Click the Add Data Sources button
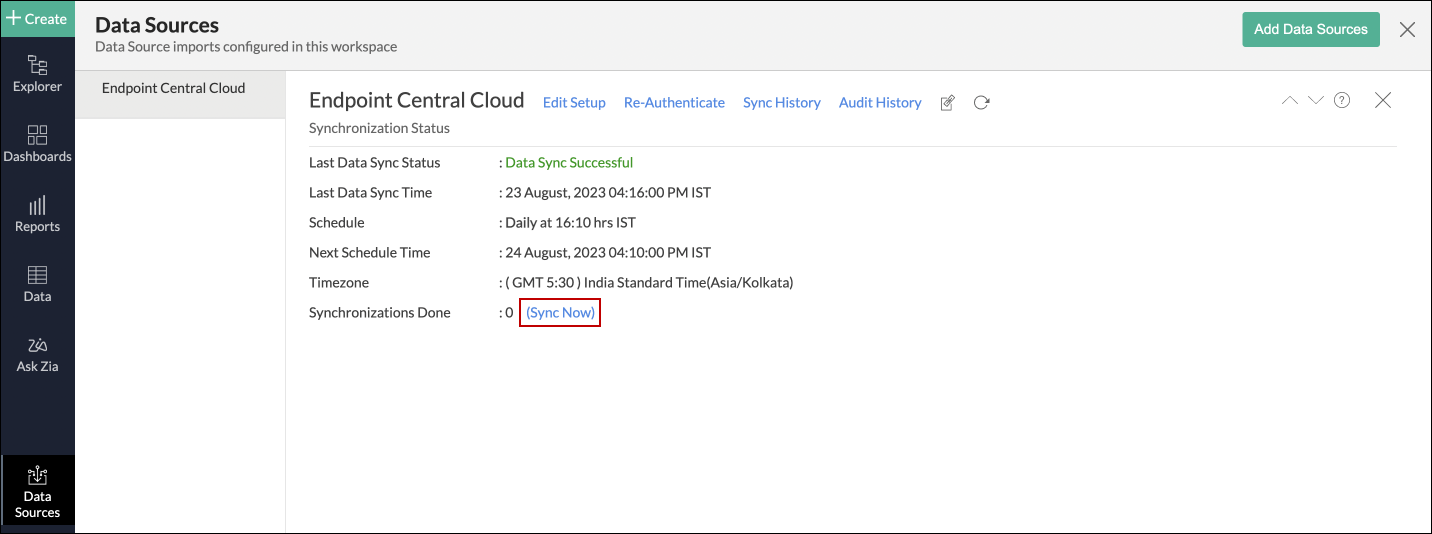The image size is (1432, 534). coord(1310,29)
